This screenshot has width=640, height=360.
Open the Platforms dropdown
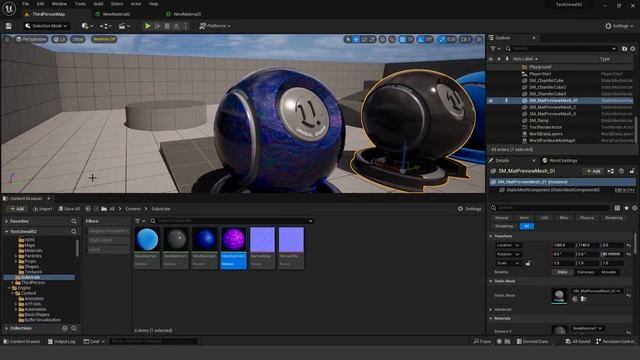215,26
